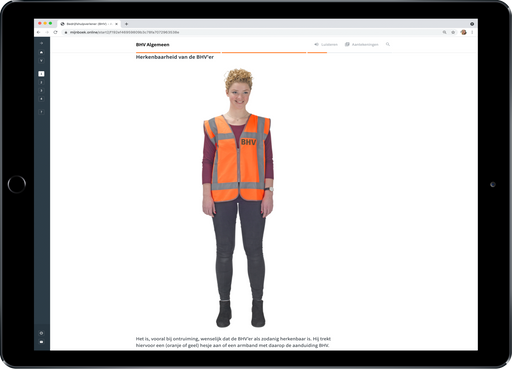Reload the page with the browser refresh icon
512x369 pixels.
click(x=55, y=32)
